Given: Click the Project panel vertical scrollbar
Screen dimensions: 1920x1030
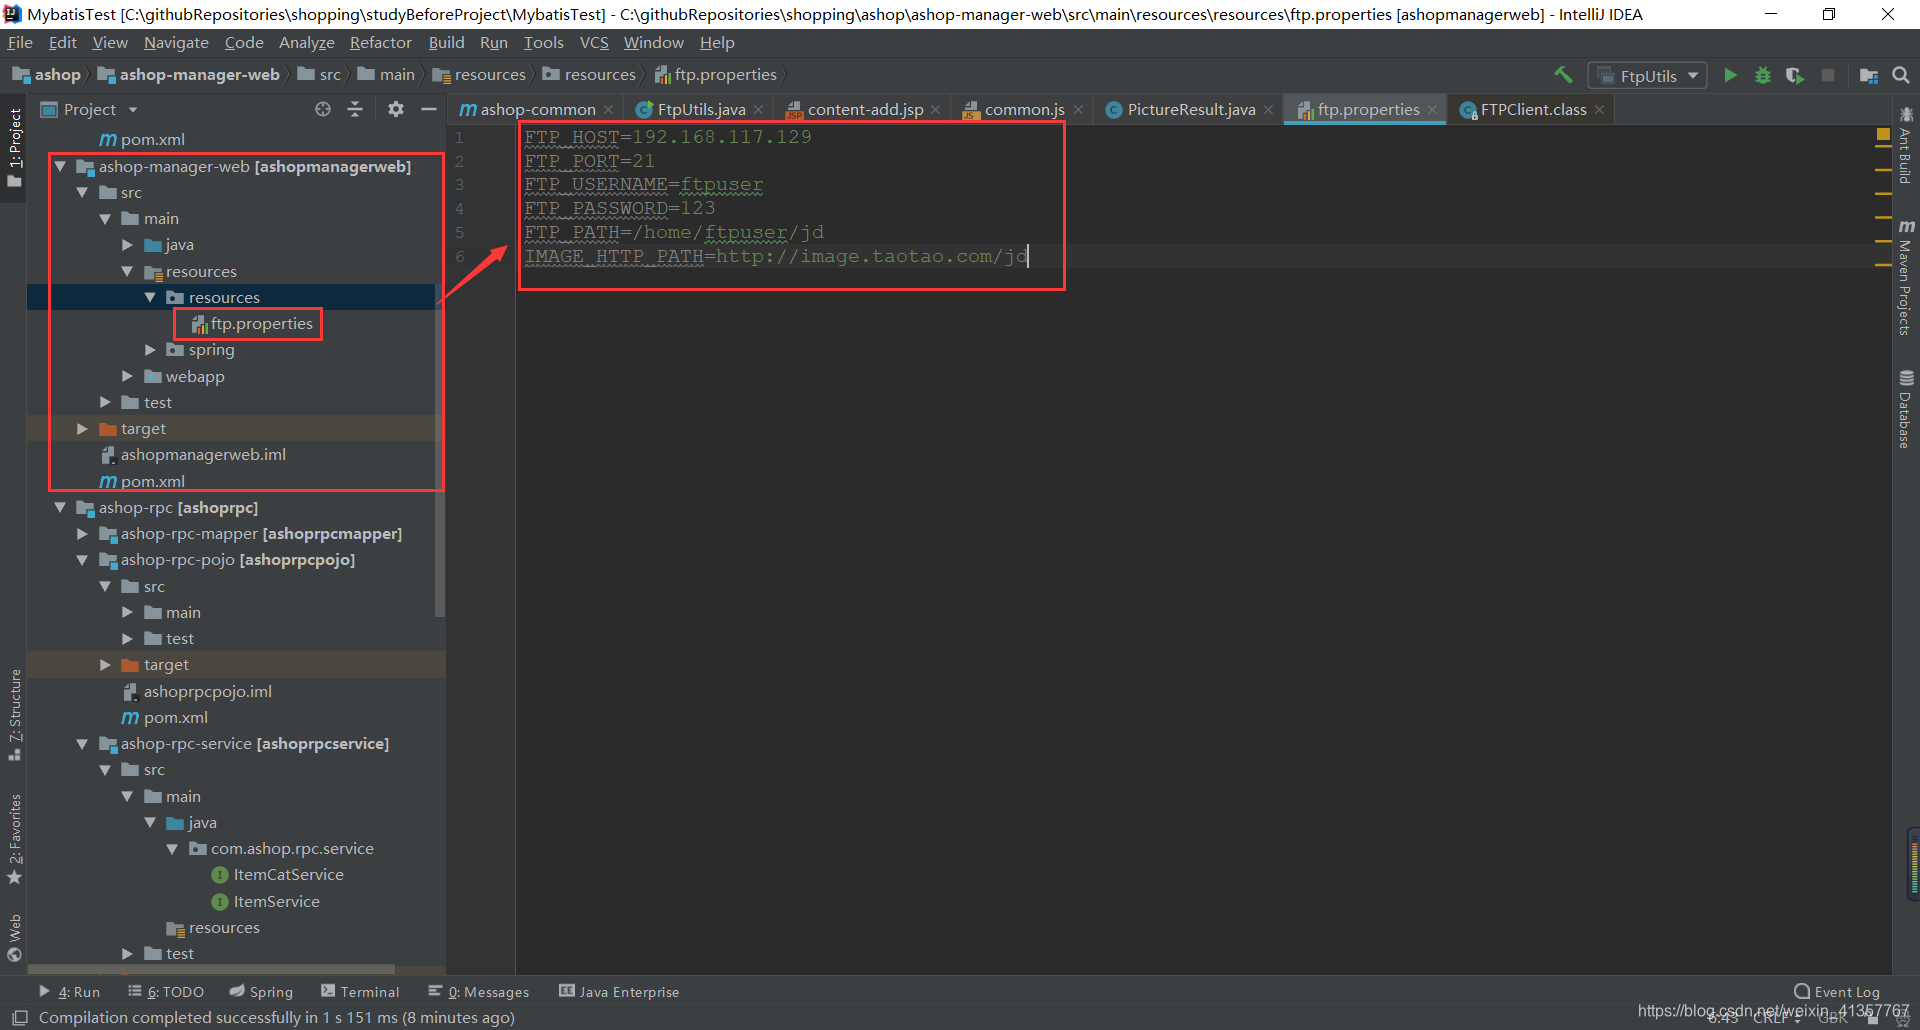Looking at the screenshot, I should [x=439, y=450].
